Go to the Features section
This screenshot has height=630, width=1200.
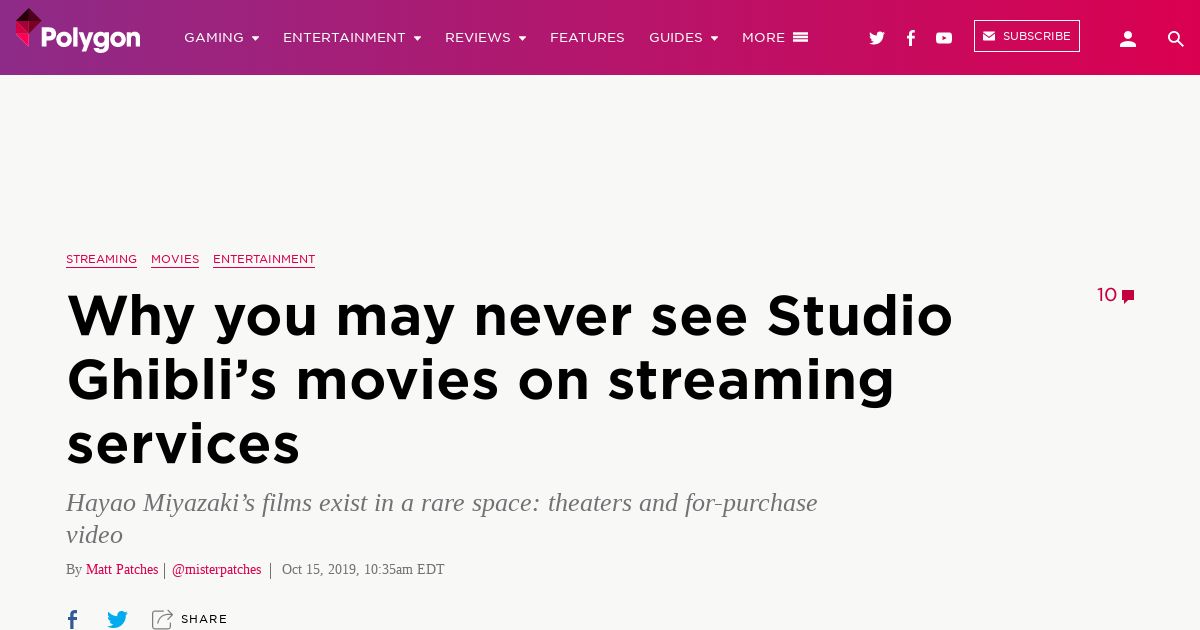(x=587, y=38)
